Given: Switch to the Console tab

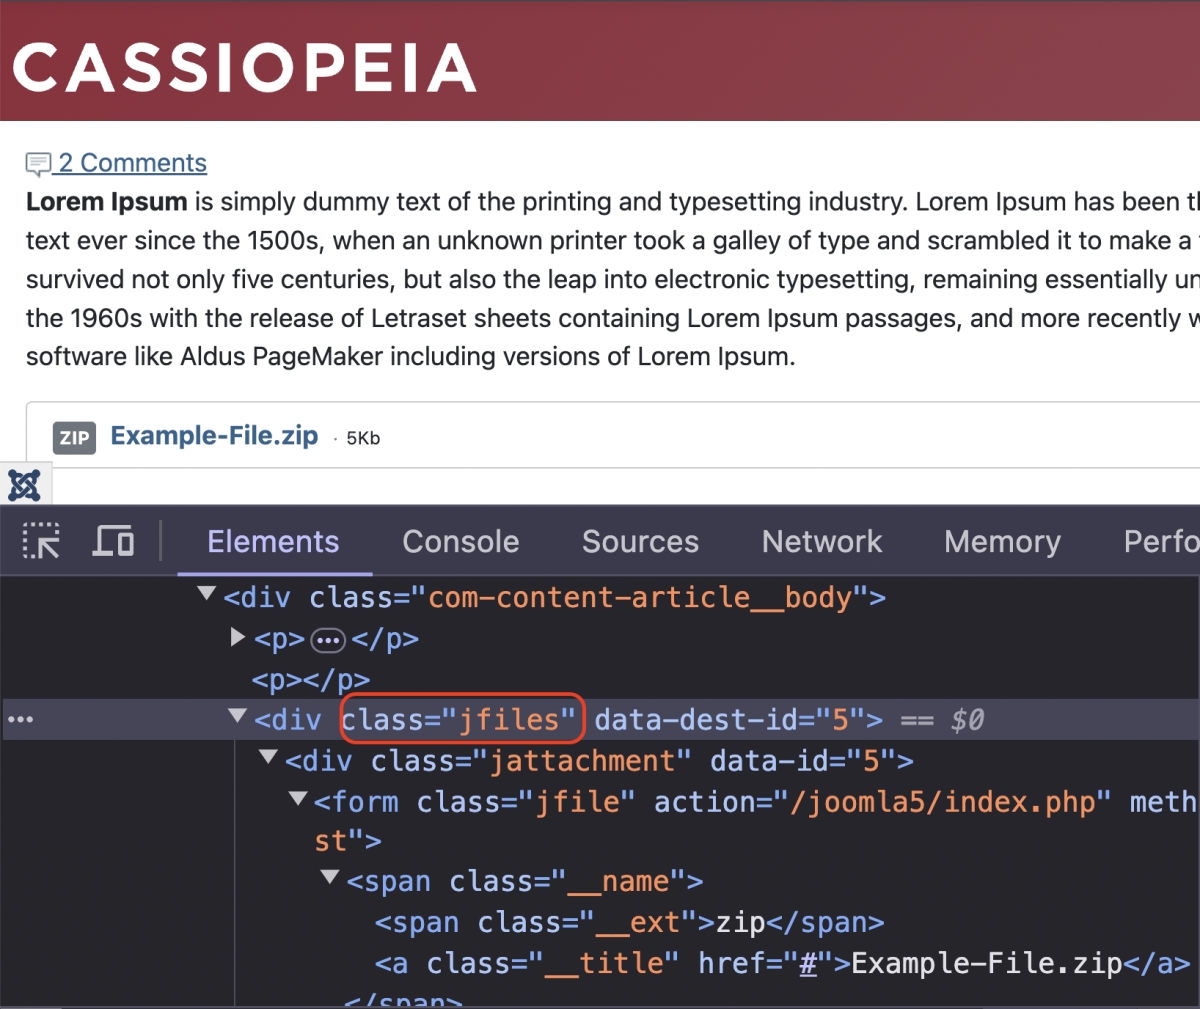Looking at the screenshot, I should (460, 541).
